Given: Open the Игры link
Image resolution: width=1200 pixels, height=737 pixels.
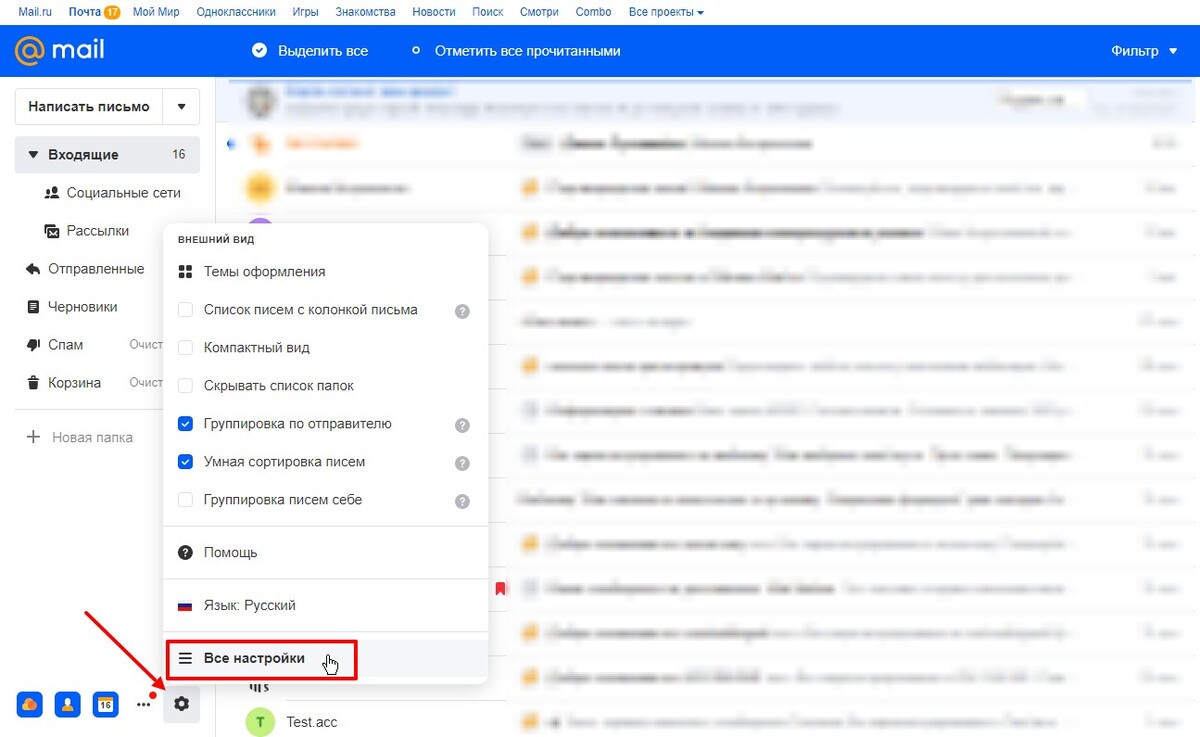Looking at the screenshot, I should (x=305, y=12).
